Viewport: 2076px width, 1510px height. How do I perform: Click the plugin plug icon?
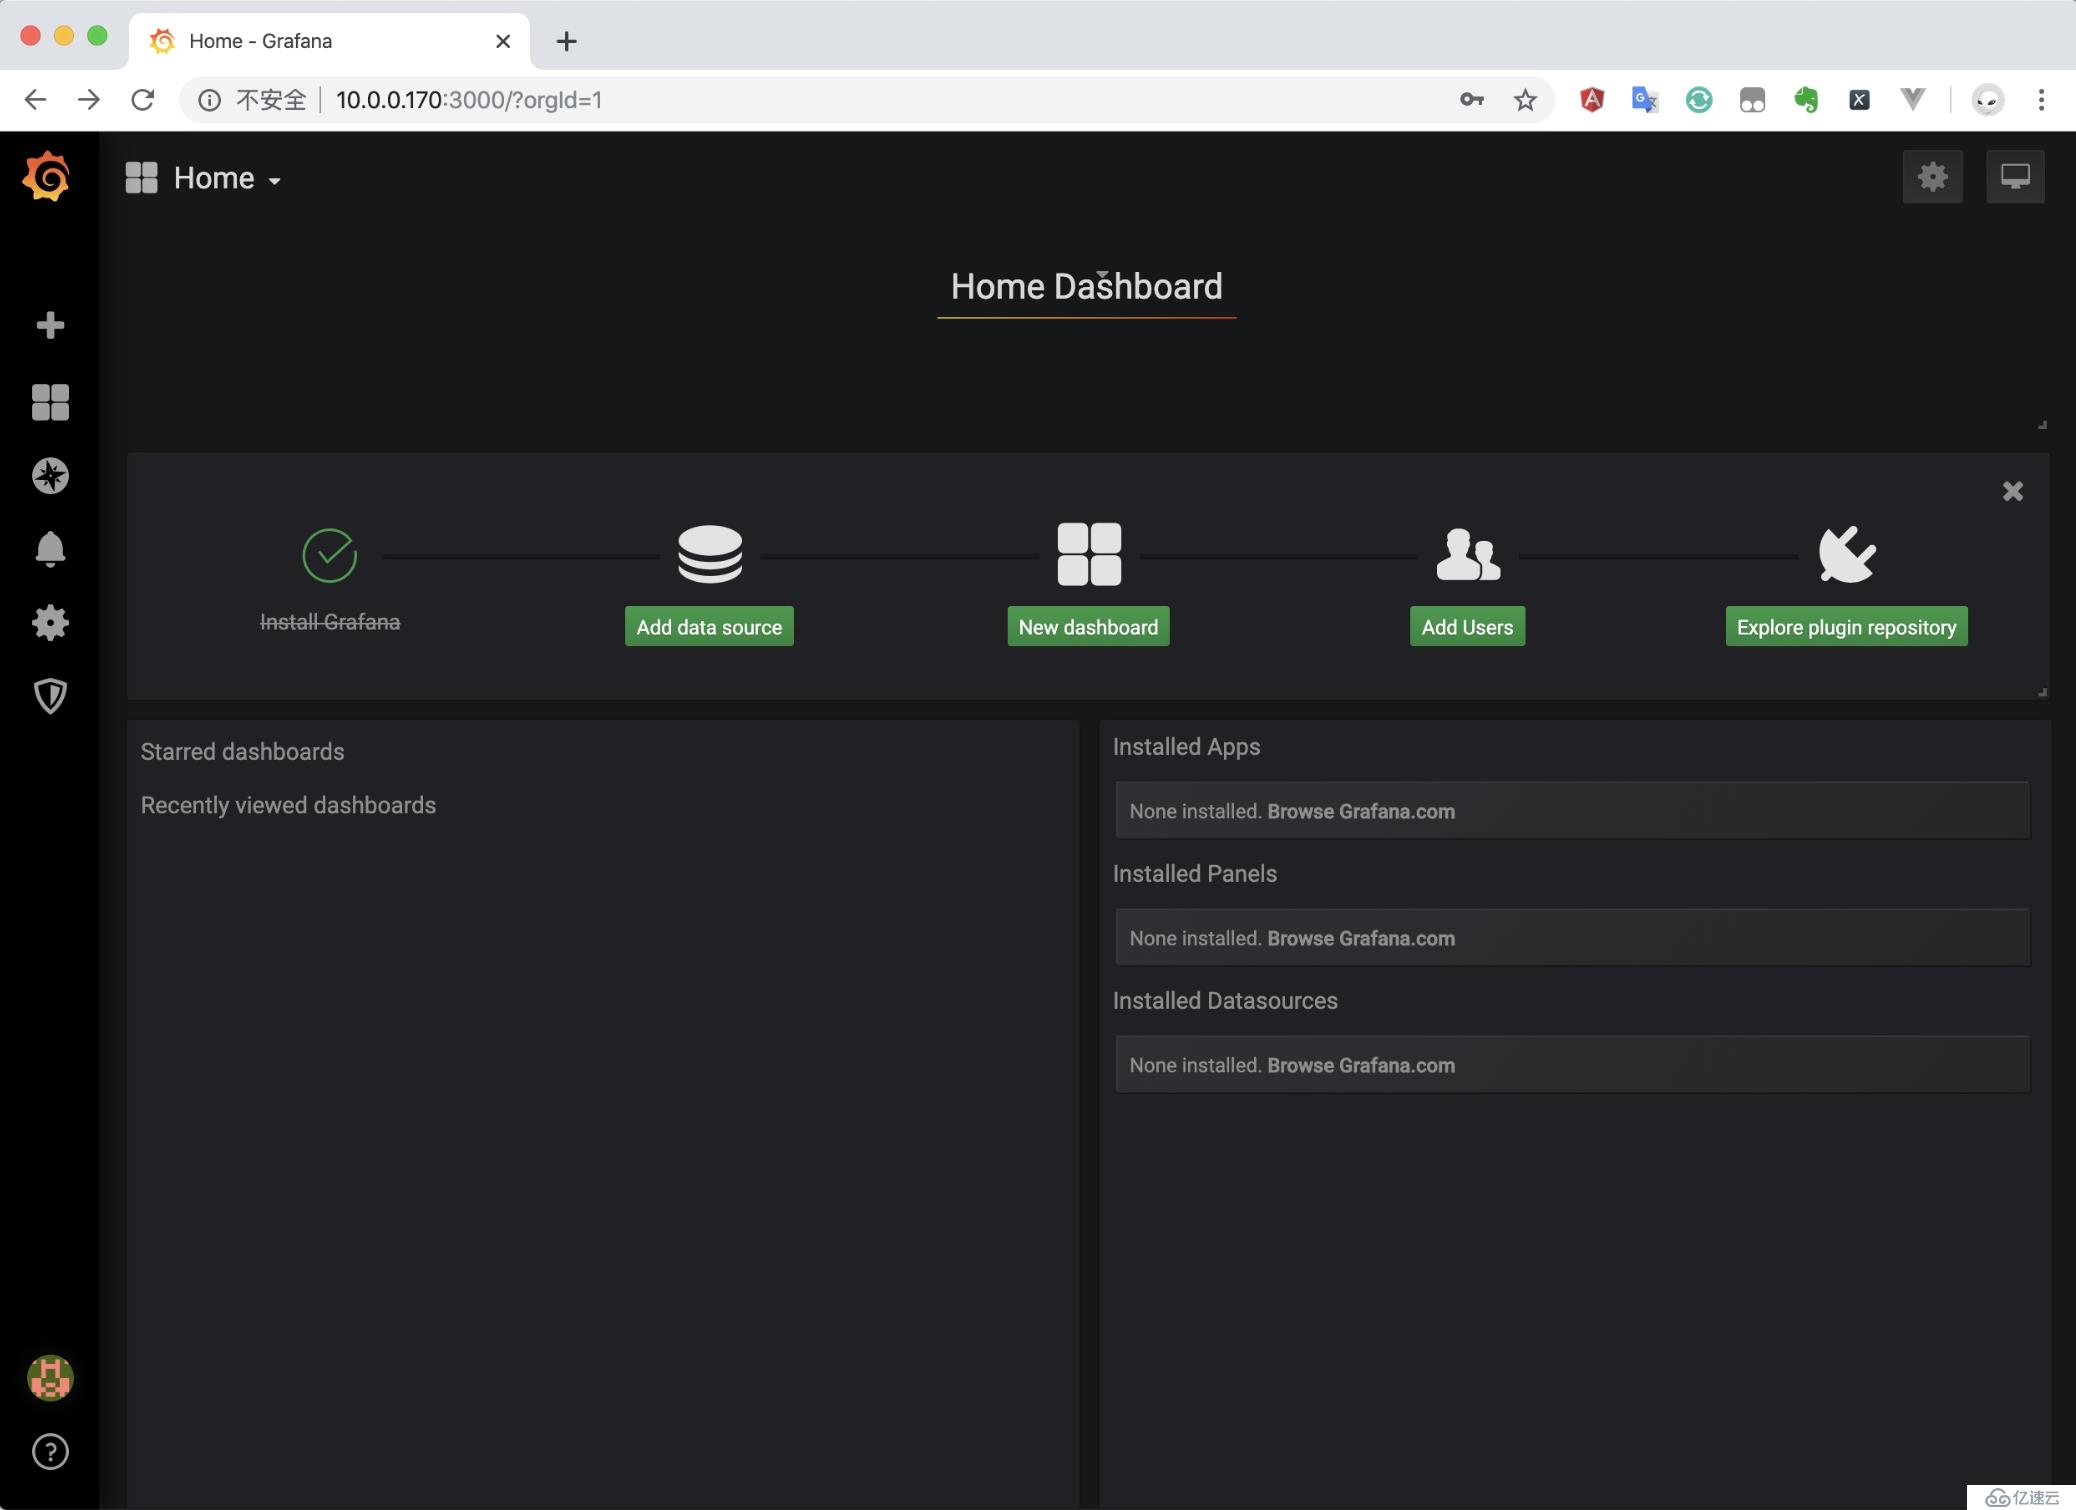coord(1847,554)
